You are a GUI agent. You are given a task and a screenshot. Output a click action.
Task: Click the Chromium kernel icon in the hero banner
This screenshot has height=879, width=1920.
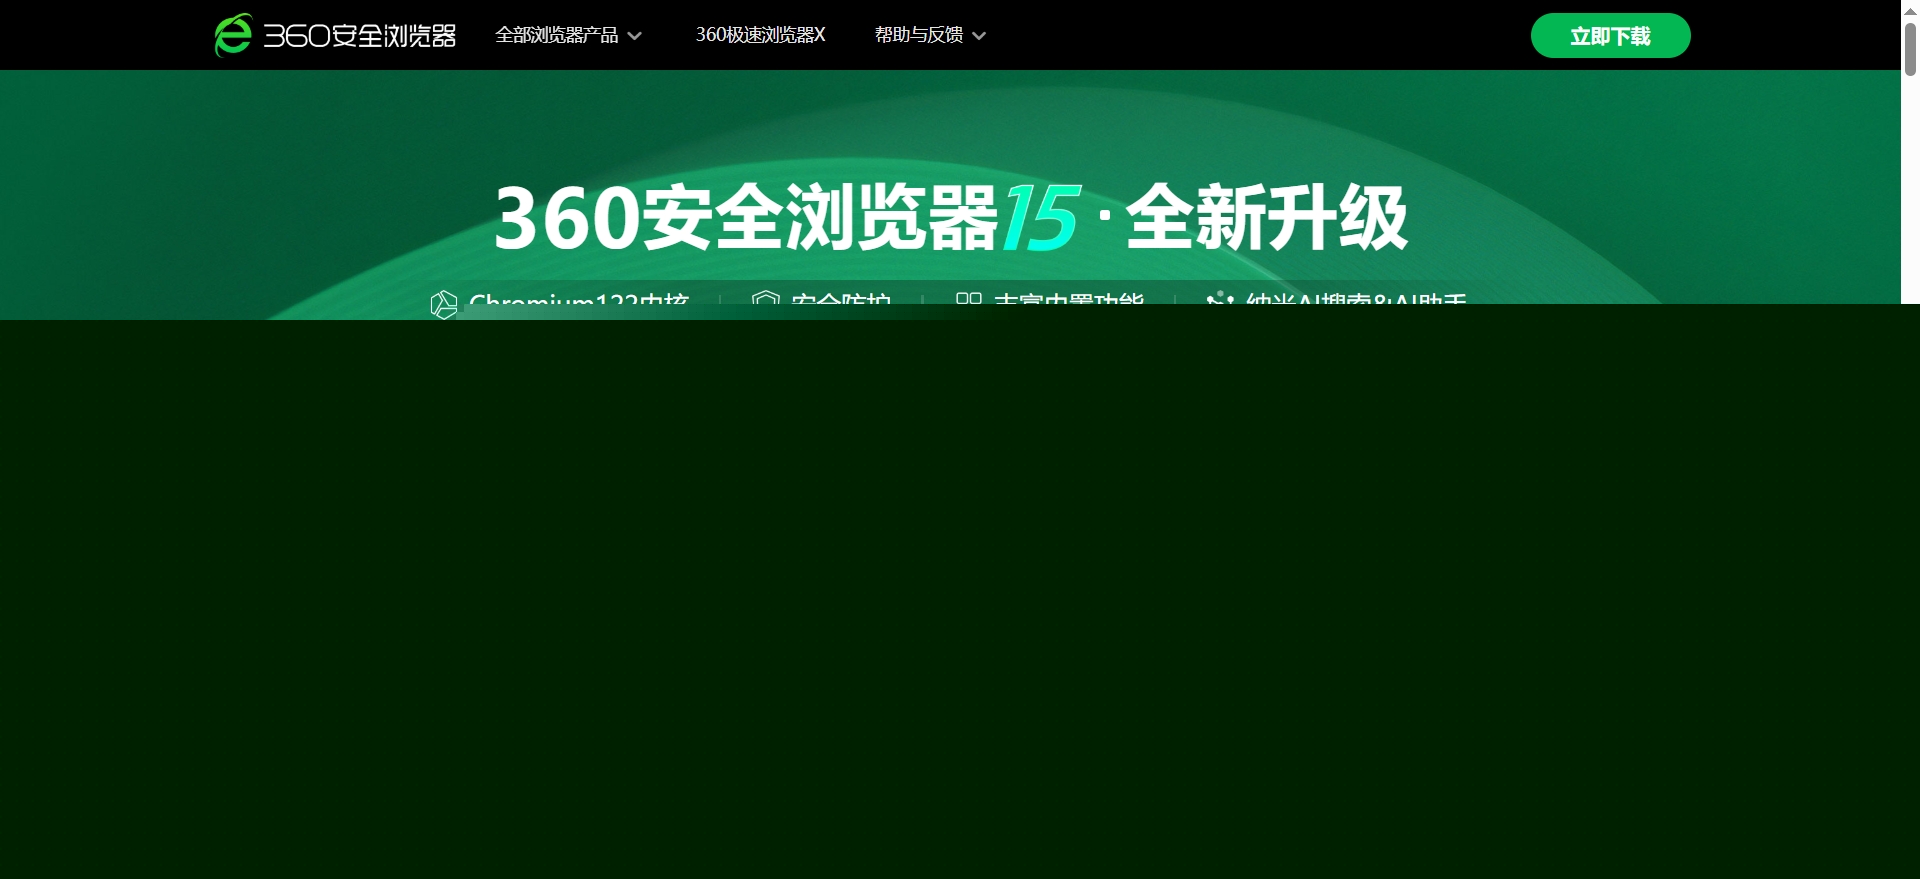pos(443,303)
